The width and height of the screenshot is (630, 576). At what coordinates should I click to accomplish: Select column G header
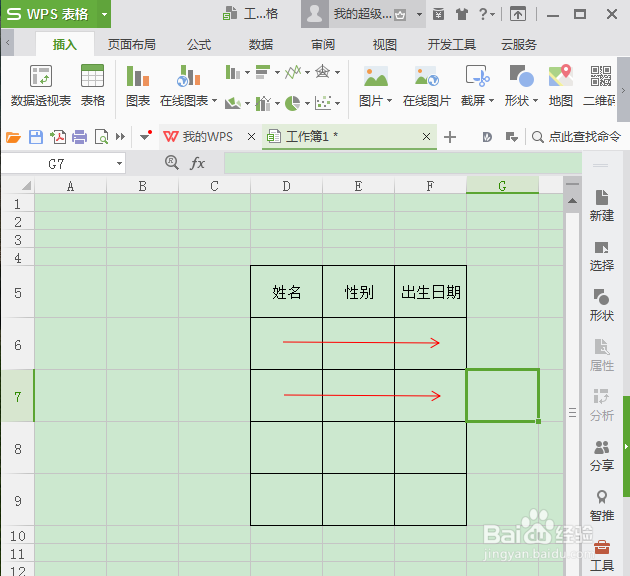(502, 186)
